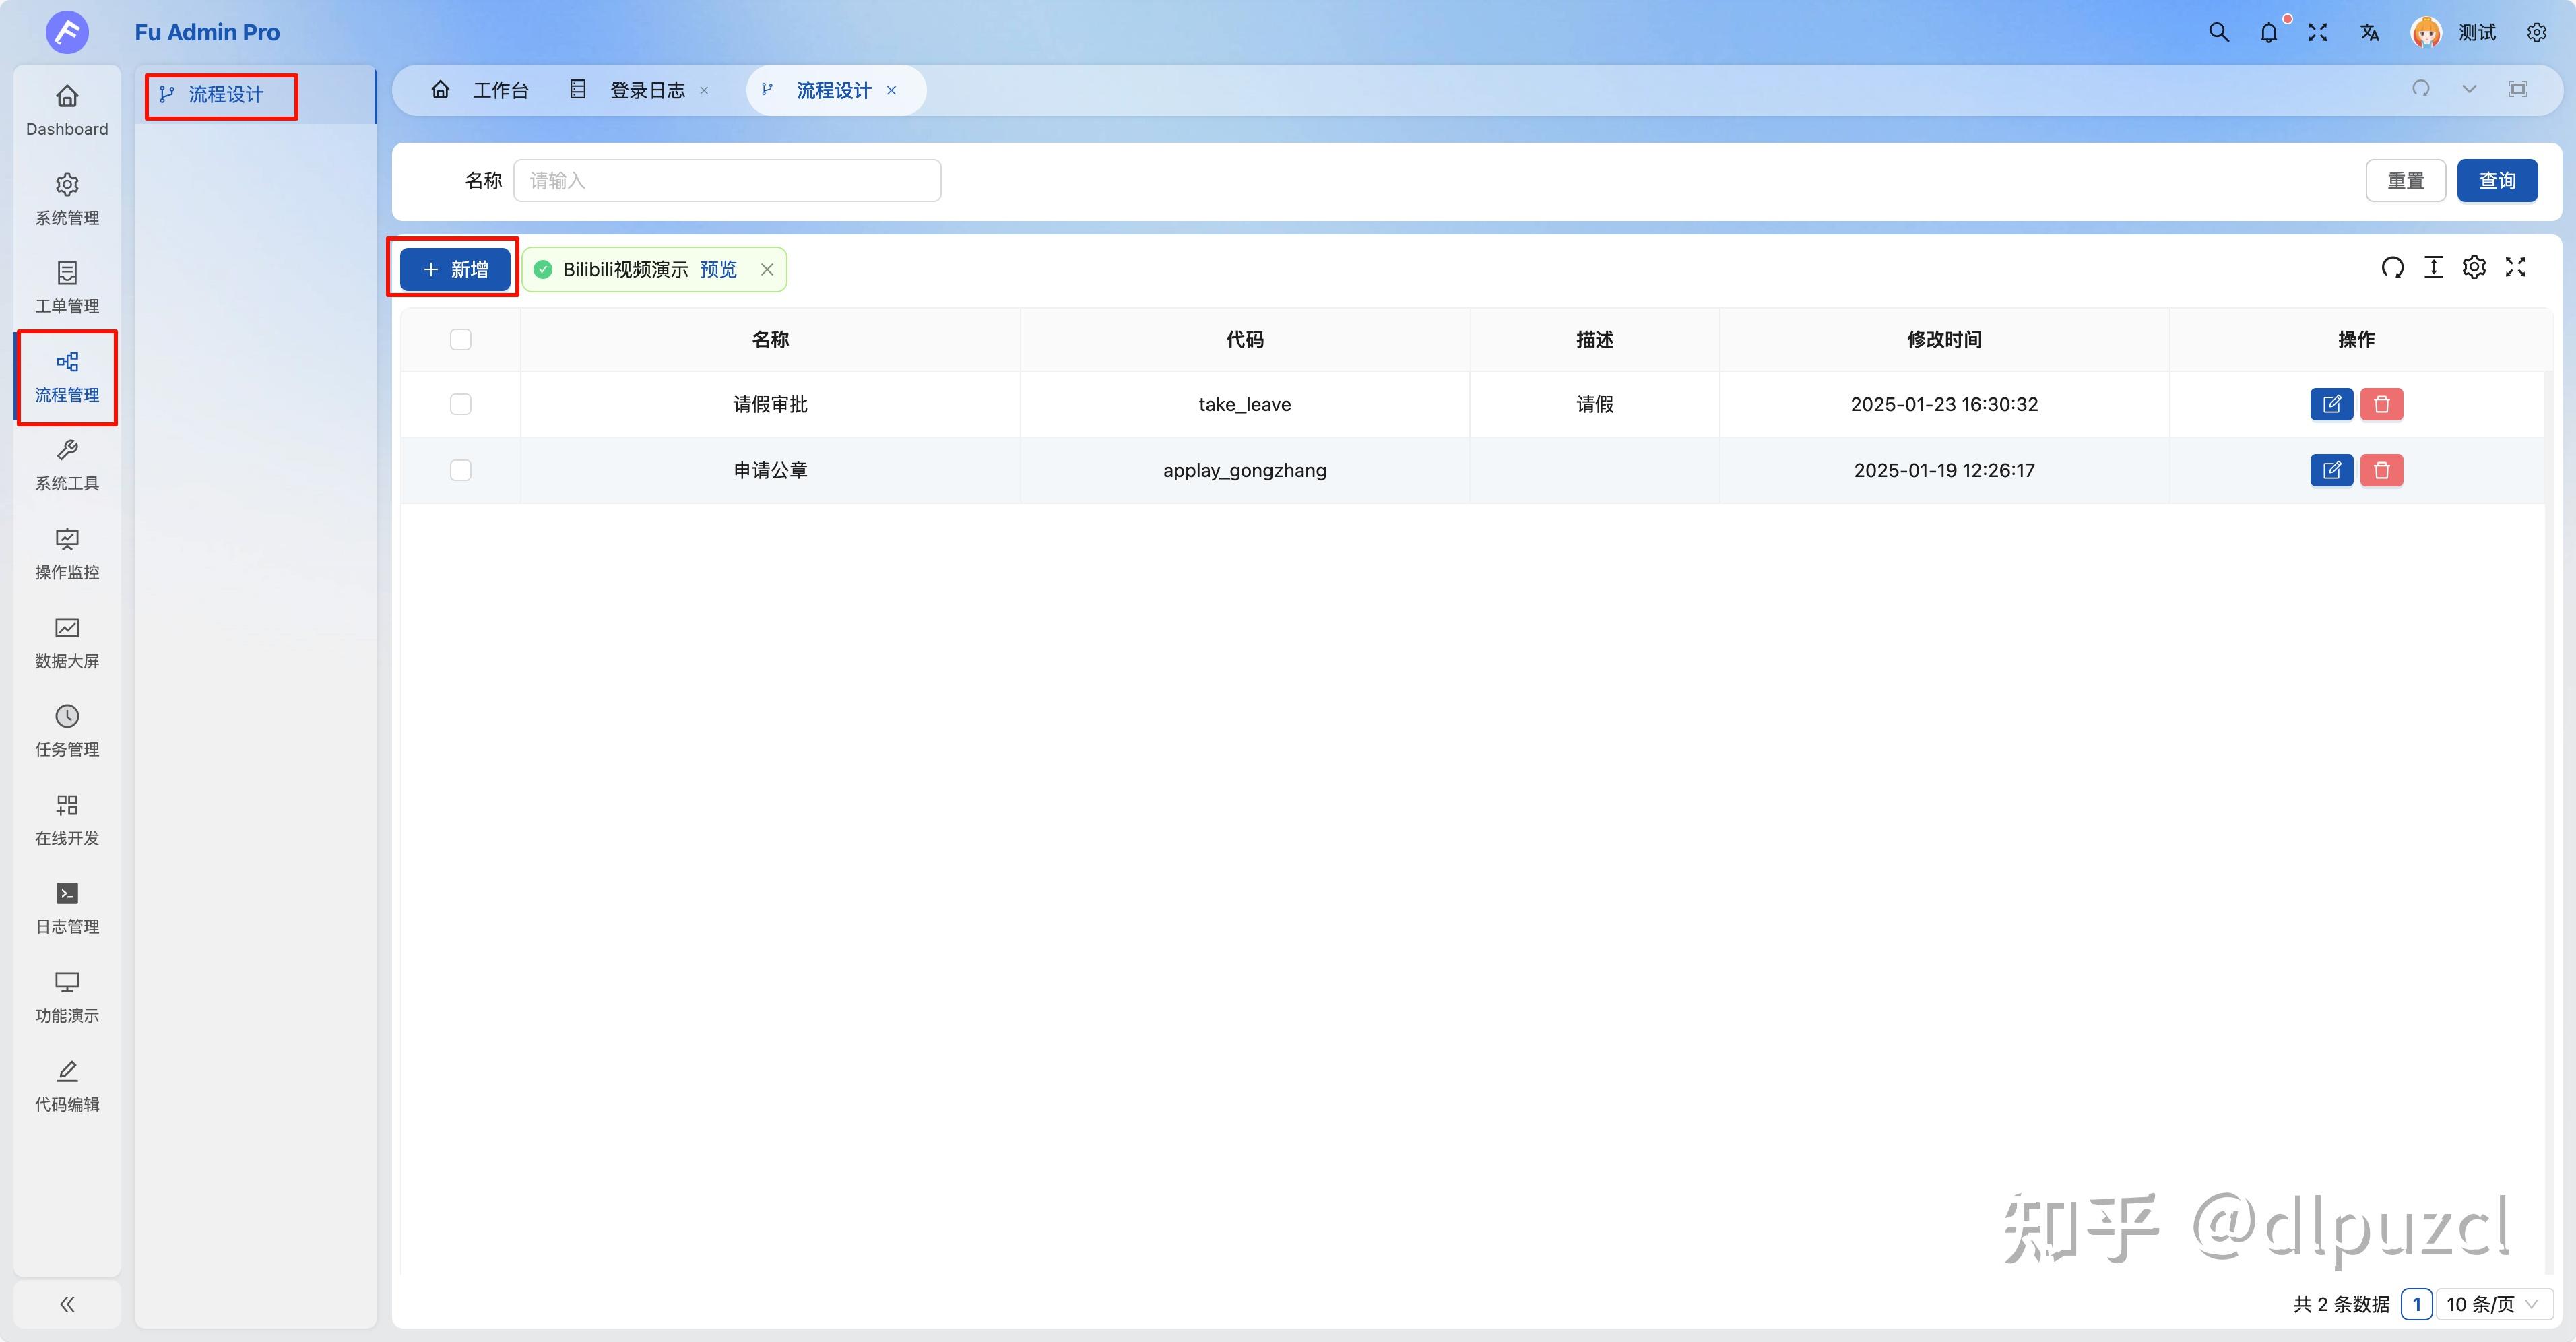Switch interface language via 文A icon

tap(2369, 32)
